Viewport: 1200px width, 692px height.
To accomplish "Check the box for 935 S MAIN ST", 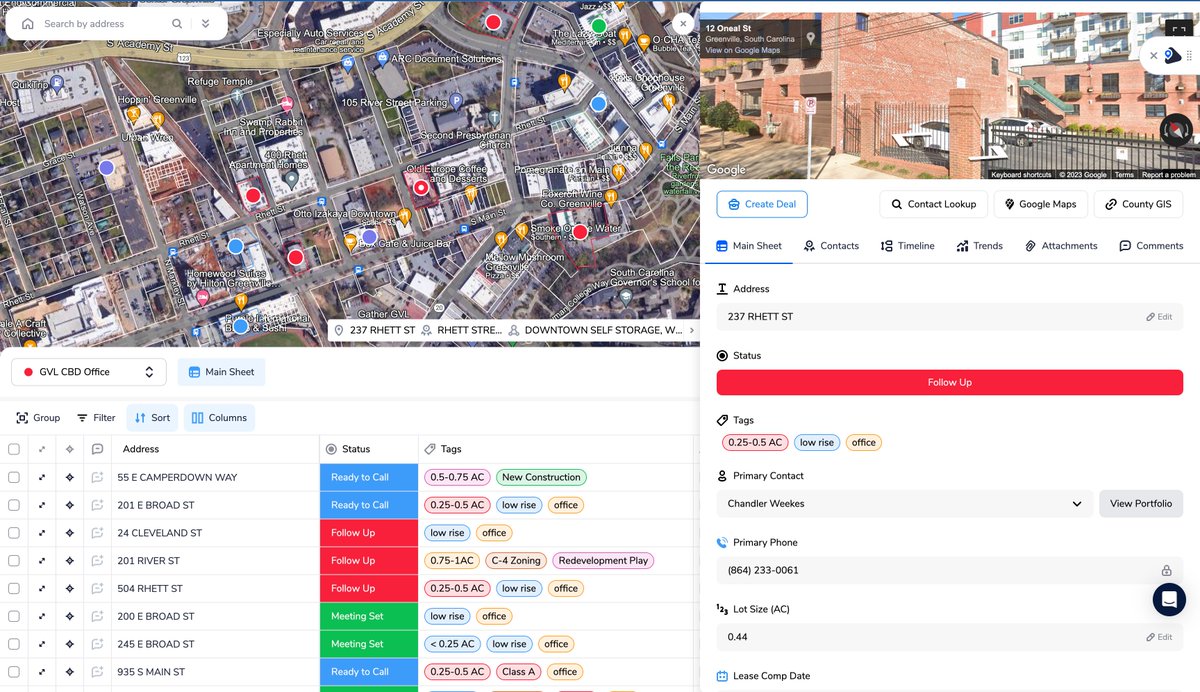I will tap(14, 672).
